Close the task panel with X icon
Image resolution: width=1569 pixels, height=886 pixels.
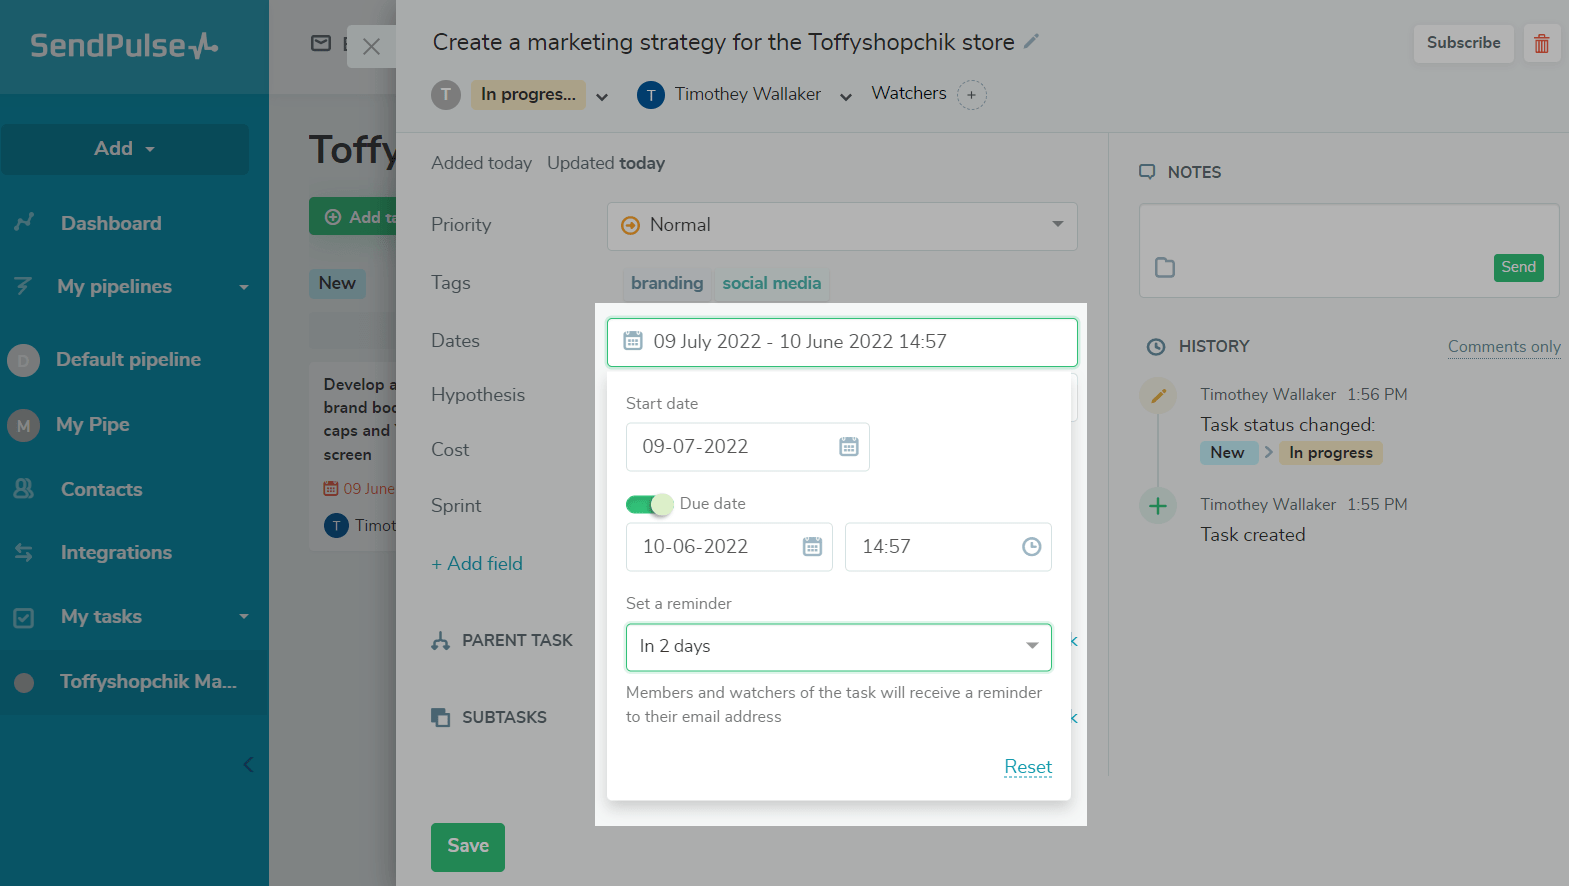pyautogui.click(x=371, y=47)
